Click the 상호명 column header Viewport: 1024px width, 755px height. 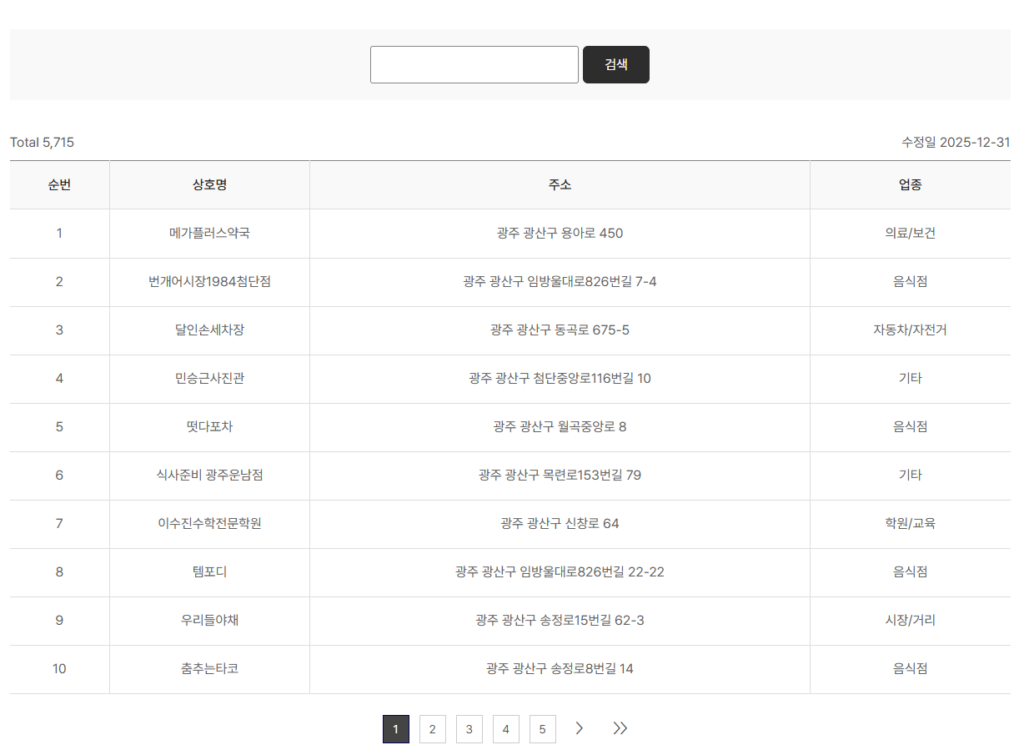pos(209,185)
